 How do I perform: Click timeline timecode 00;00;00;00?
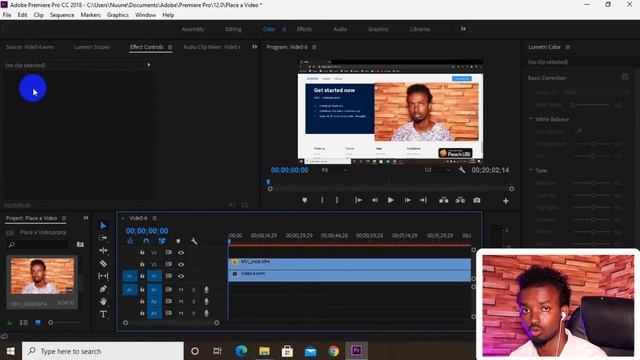pos(147,231)
